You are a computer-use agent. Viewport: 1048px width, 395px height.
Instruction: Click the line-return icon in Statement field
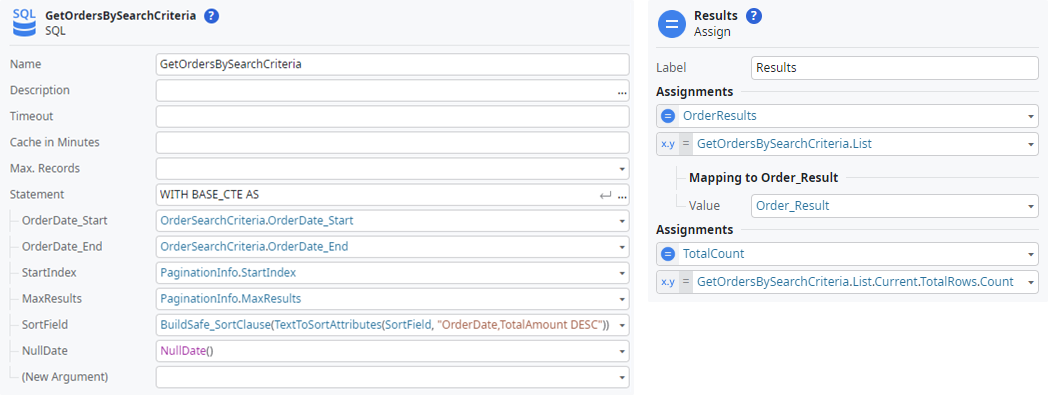pyautogui.click(x=606, y=196)
